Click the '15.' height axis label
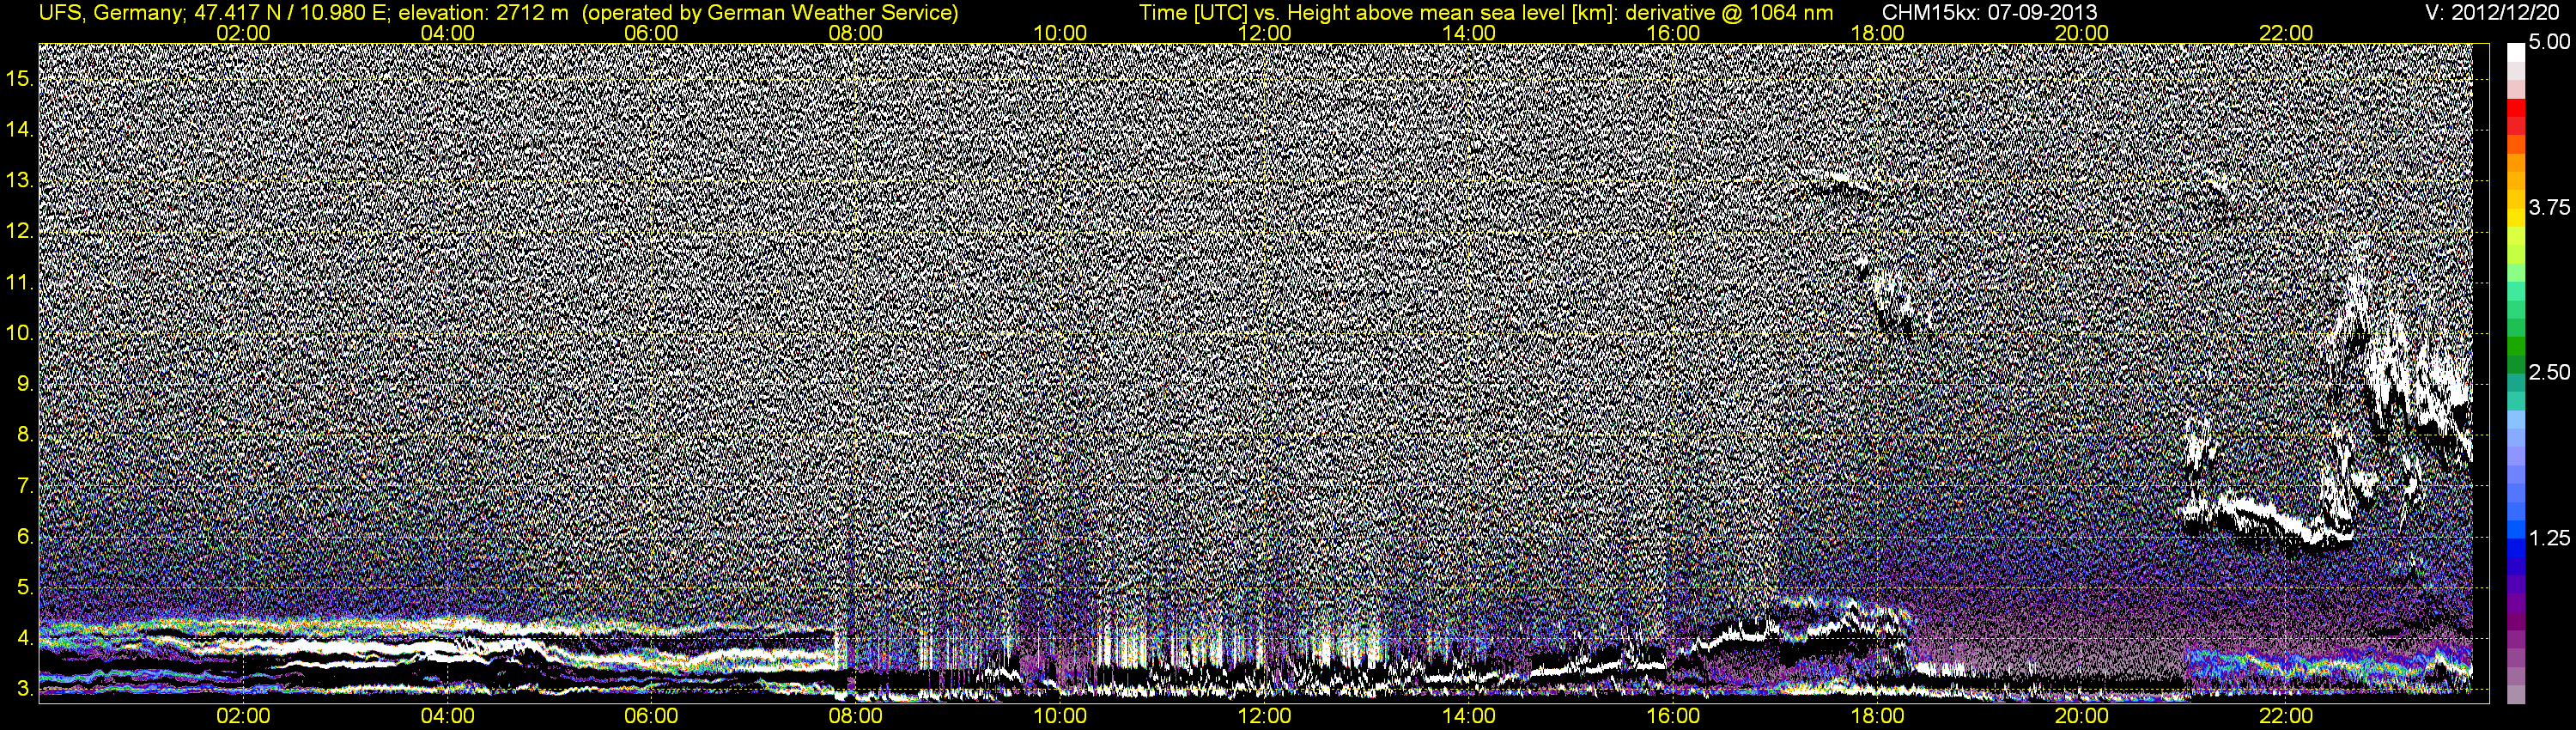The height and width of the screenshot is (730, 2576). (x=20, y=78)
